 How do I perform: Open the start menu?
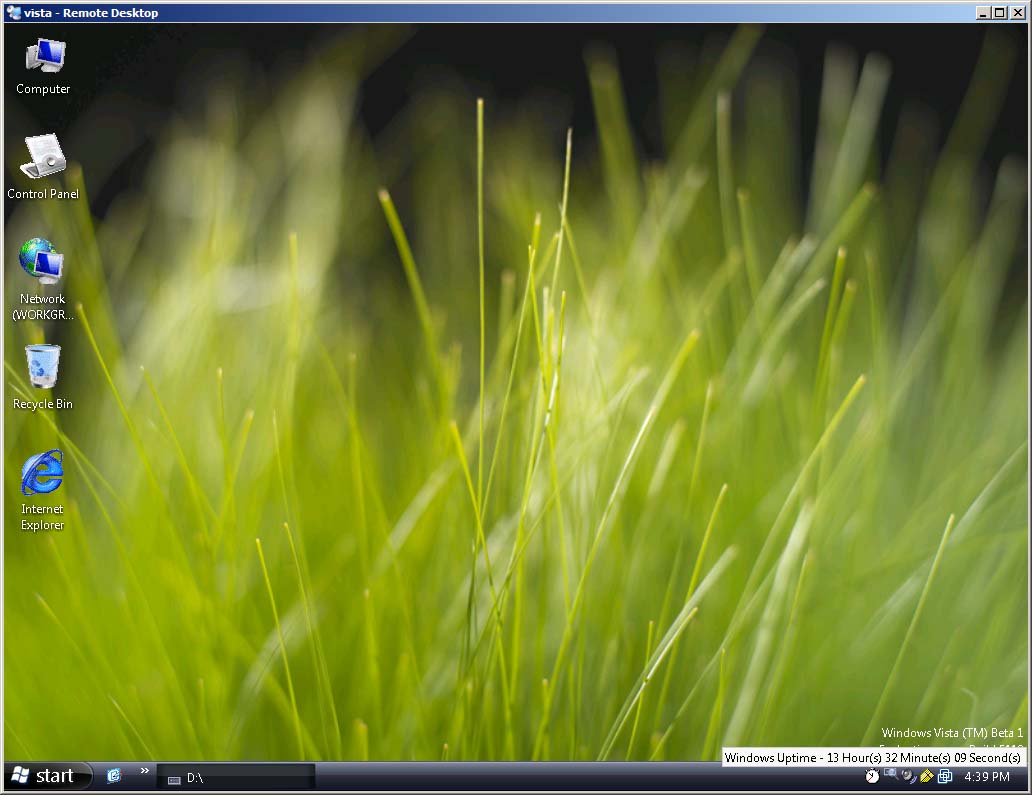coord(47,776)
